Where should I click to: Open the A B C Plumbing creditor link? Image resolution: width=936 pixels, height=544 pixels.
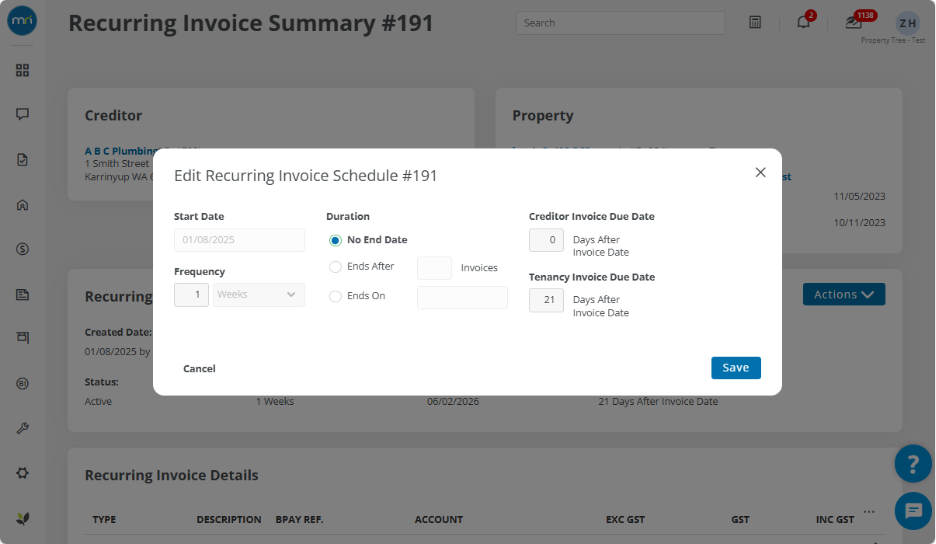[119, 151]
